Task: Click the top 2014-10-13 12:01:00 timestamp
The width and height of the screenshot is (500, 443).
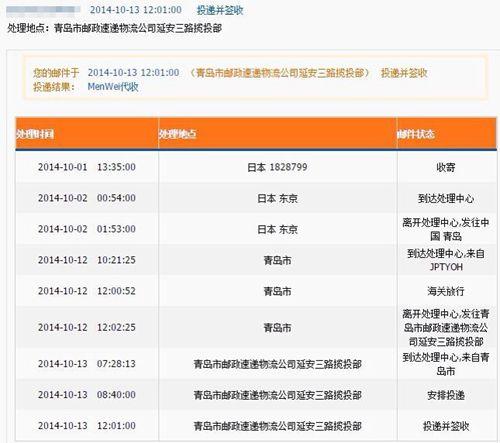Action: coord(136,10)
